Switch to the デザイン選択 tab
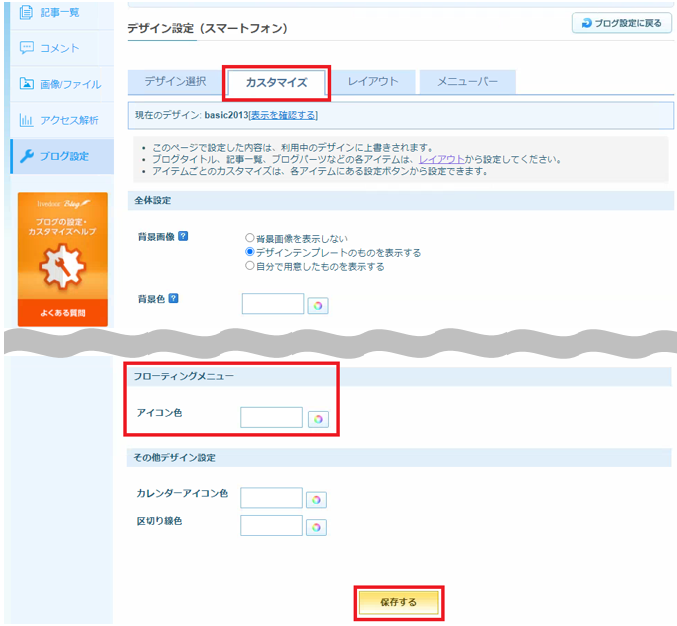 coord(175,82)
